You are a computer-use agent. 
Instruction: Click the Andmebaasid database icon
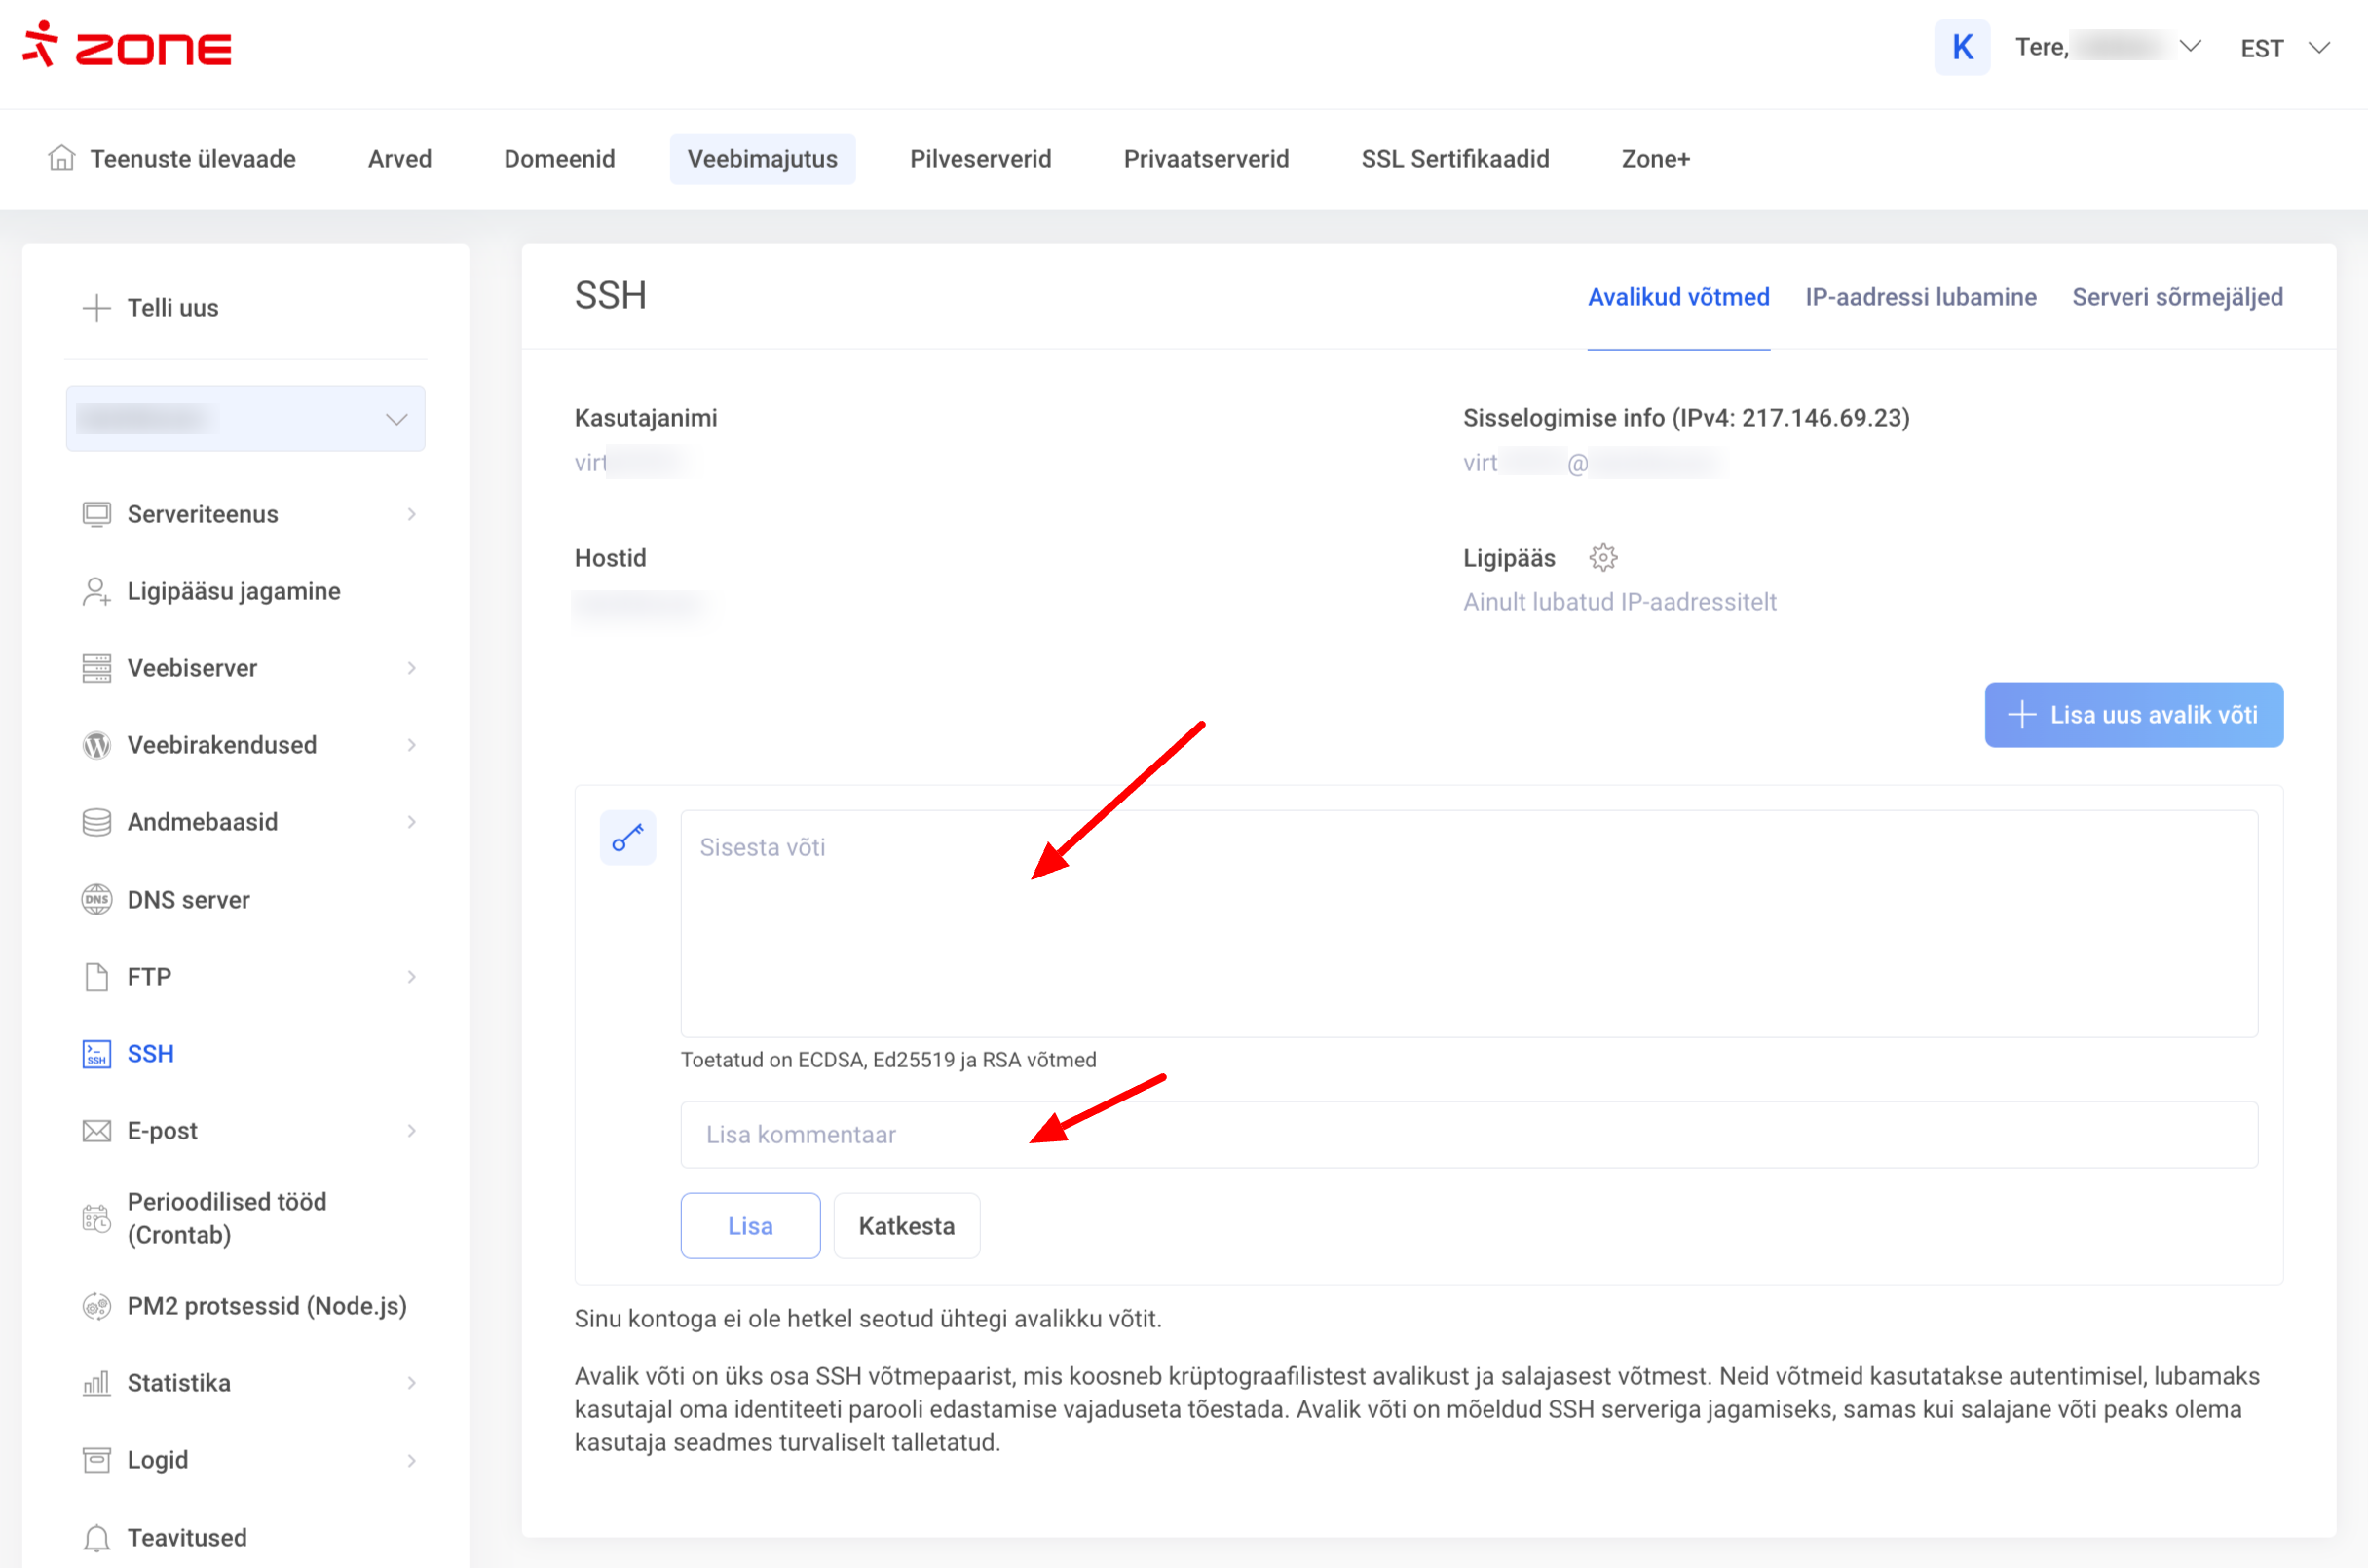[x=96, y=822]
